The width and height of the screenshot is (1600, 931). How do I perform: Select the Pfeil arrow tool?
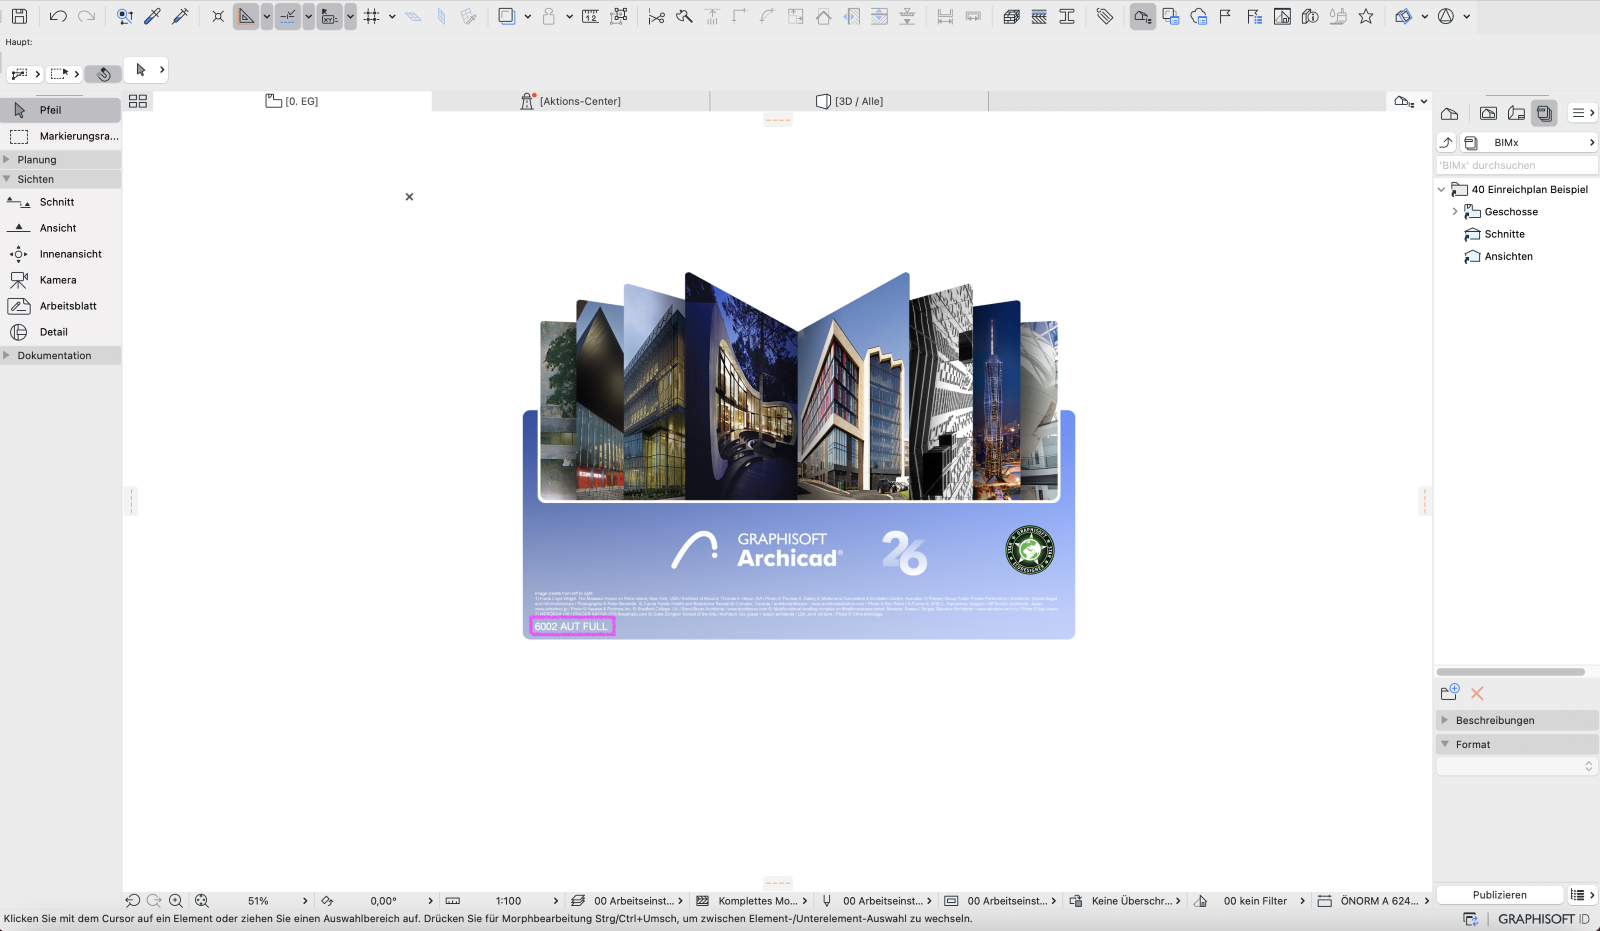(61, 110)
